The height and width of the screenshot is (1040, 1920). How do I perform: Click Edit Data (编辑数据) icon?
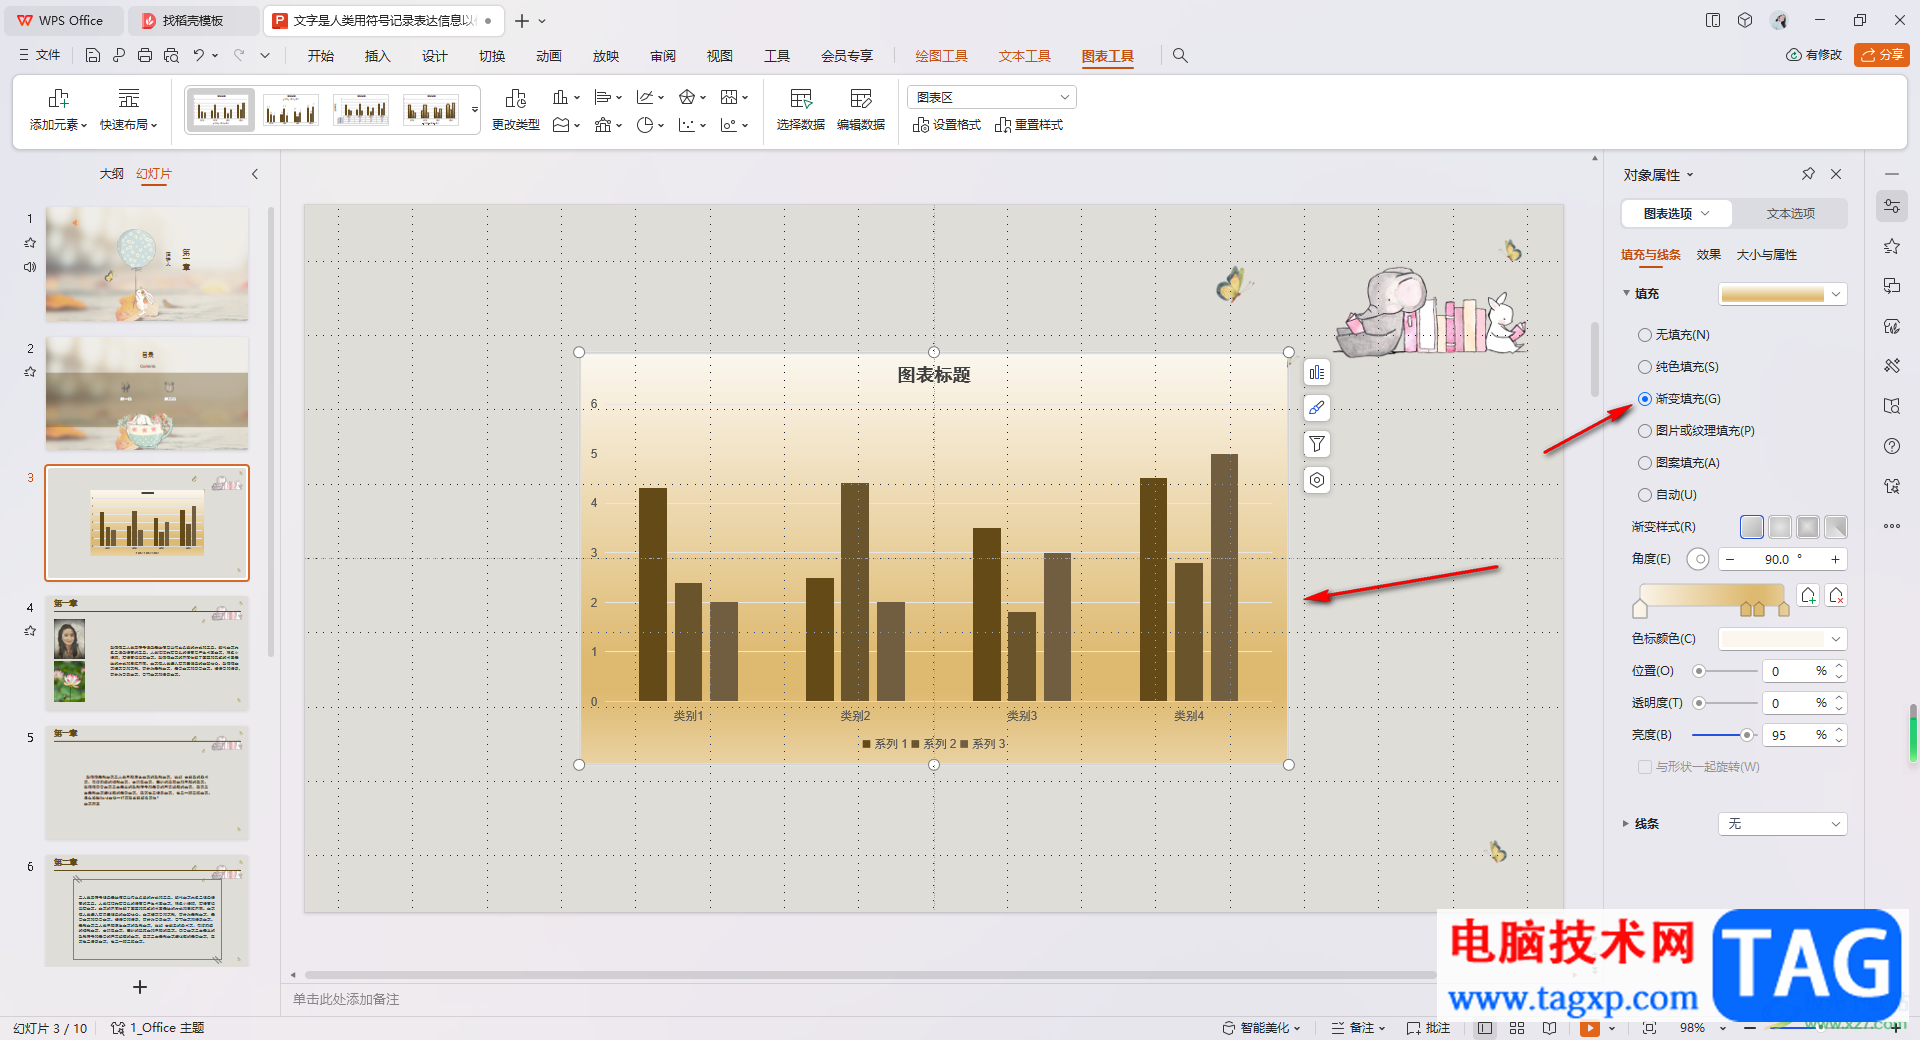[861, 99]
